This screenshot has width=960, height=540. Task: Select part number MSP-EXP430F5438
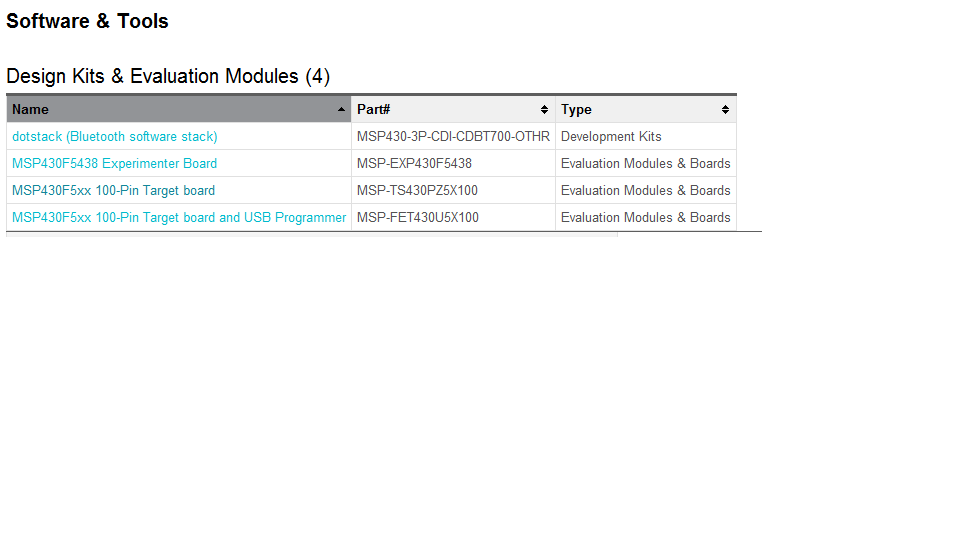[x=414, y=163]
